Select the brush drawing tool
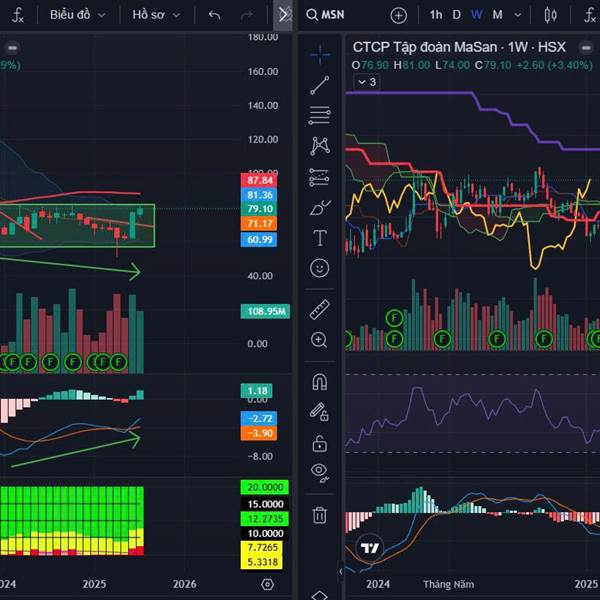 (x=320, y=208)
